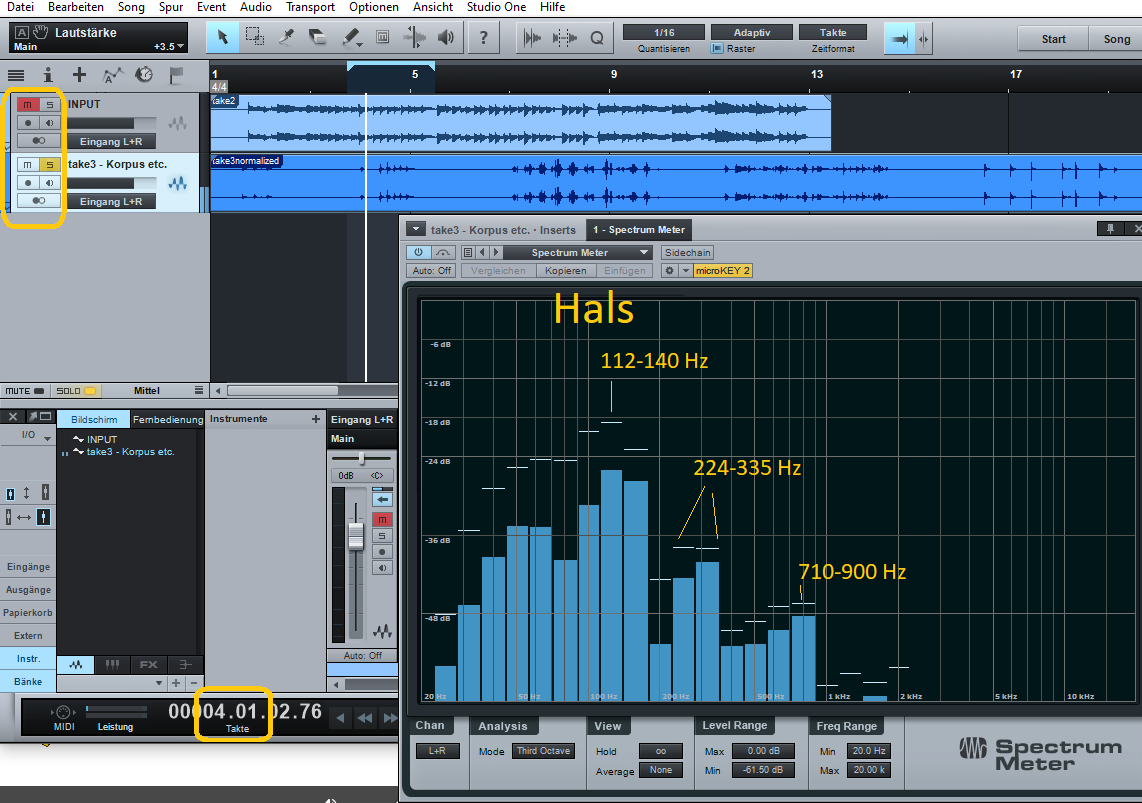1142x803 pixels.
Task: Solo the INPUT track
Action: [x=50, y=105]
